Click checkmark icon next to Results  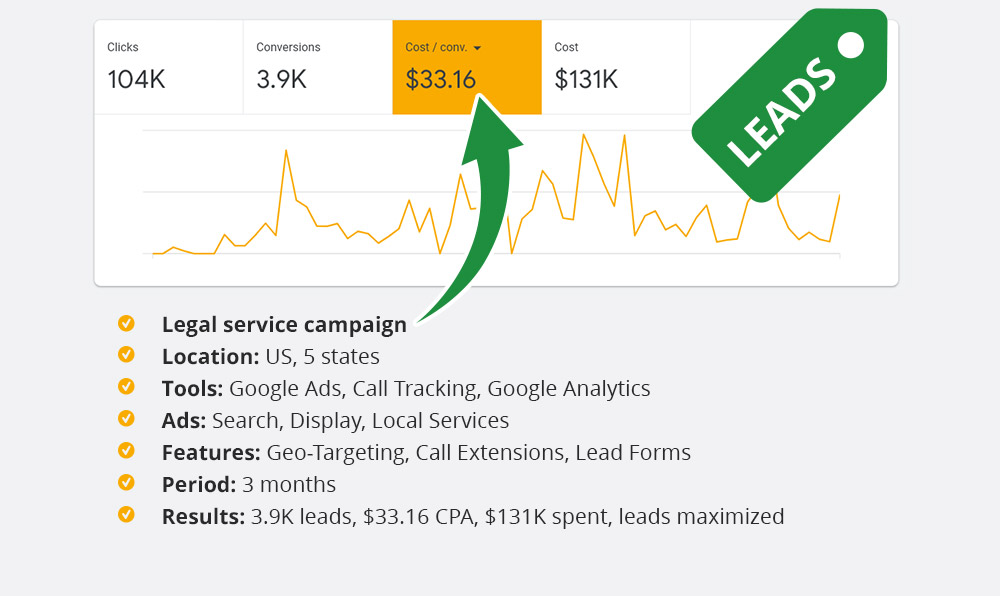tap(126, 515)
